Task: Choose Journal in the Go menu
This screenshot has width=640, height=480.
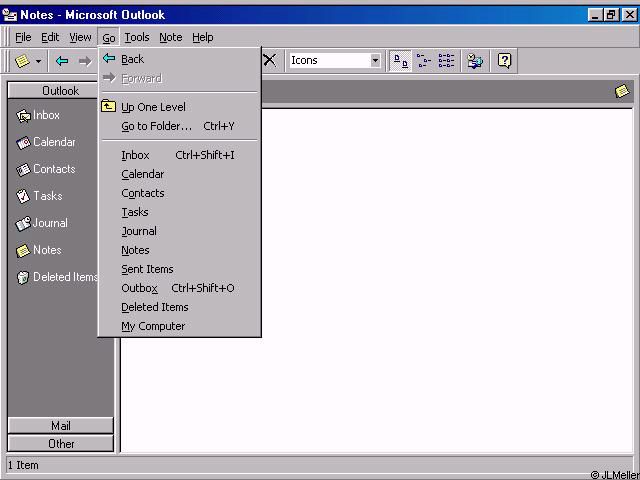Action: point(179,231)
